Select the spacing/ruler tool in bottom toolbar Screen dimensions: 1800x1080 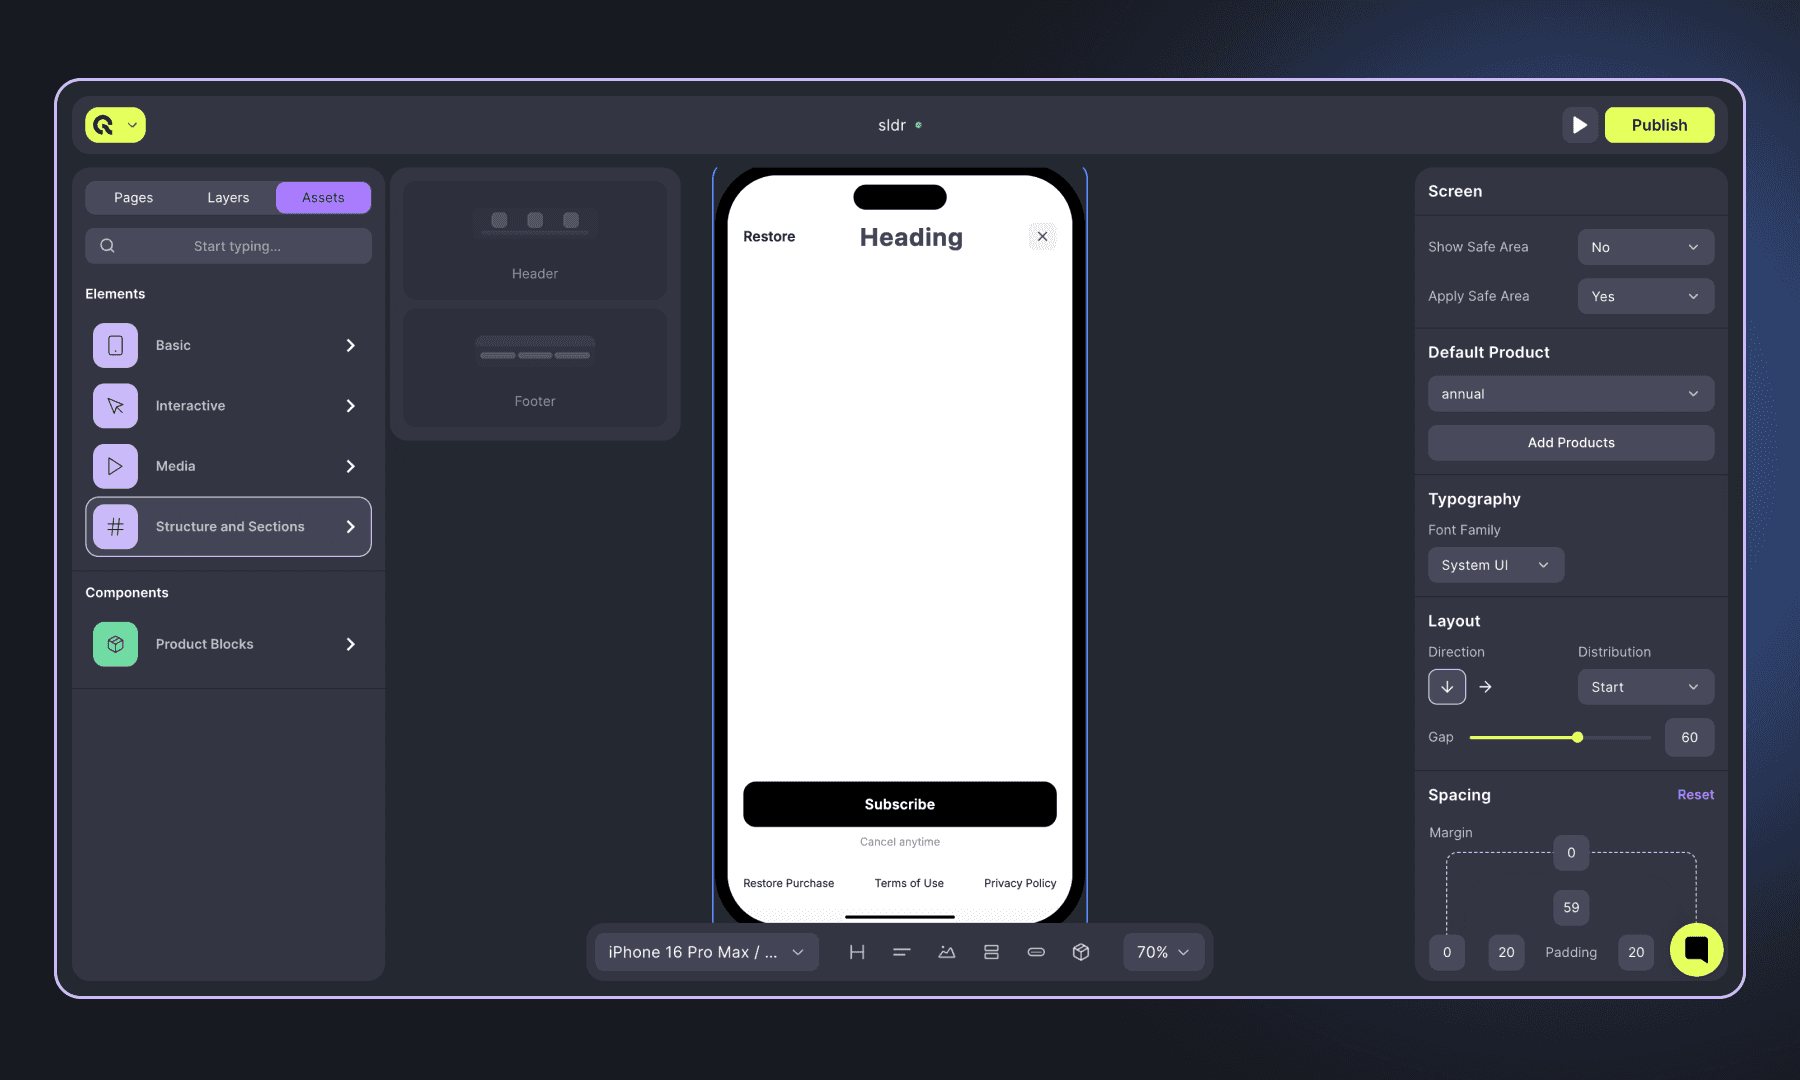click(856, 951)
